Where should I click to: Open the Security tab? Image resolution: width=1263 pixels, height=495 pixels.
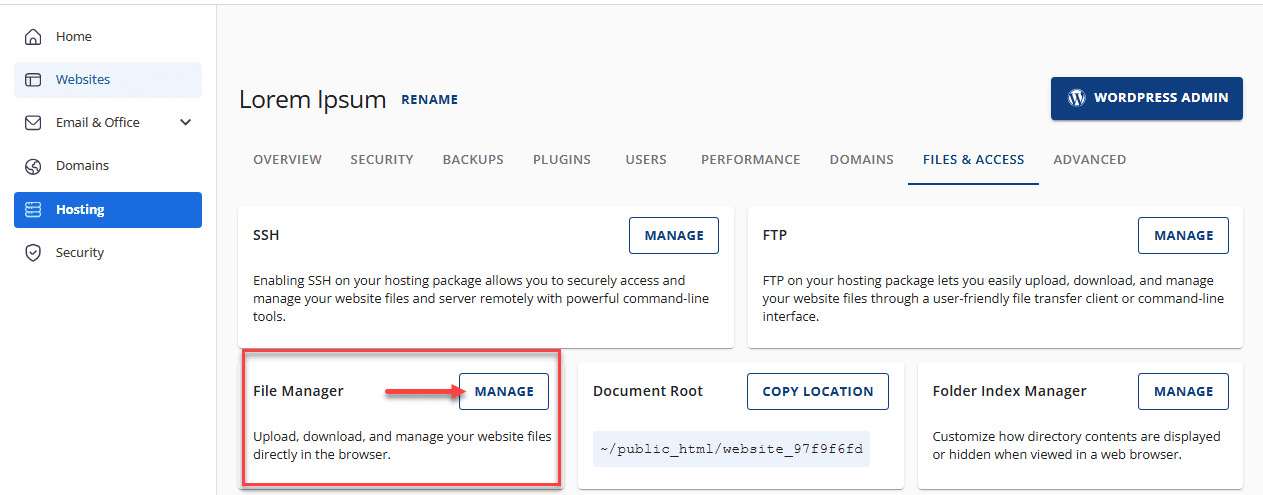[x=382, y=160]
